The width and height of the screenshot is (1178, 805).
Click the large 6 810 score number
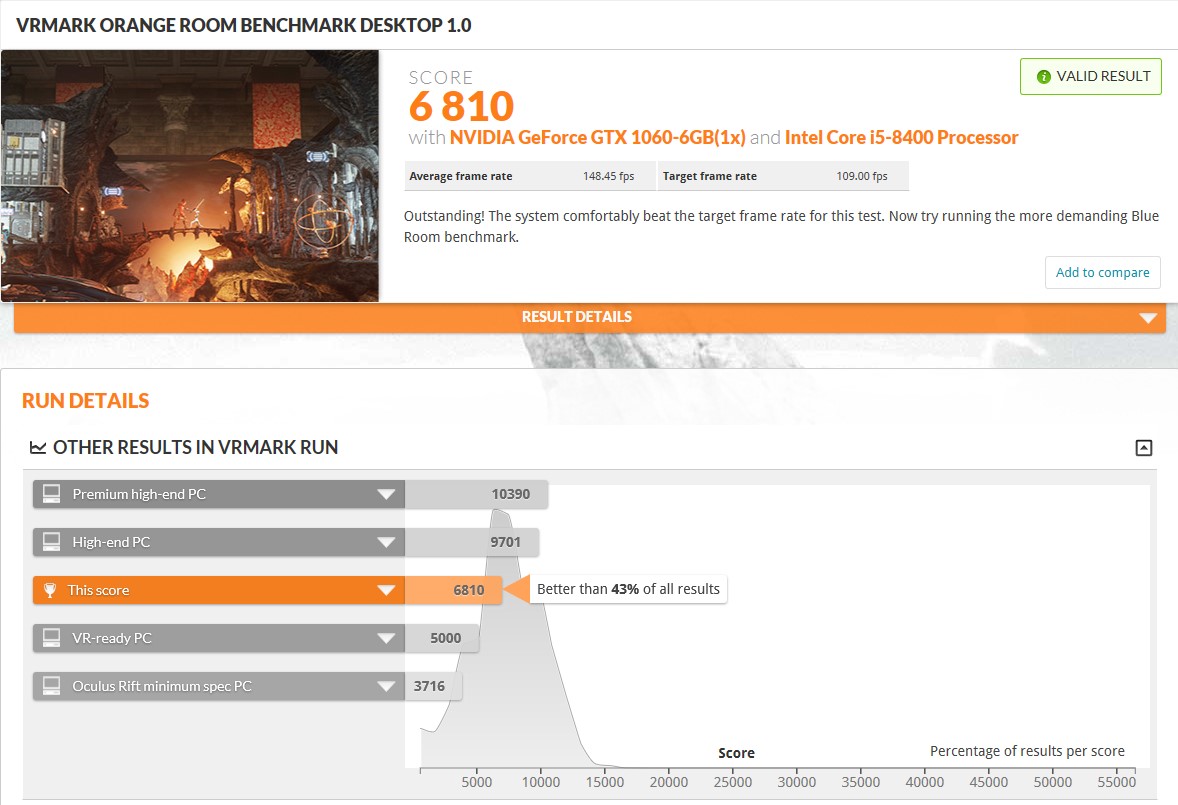pos(461,106)
